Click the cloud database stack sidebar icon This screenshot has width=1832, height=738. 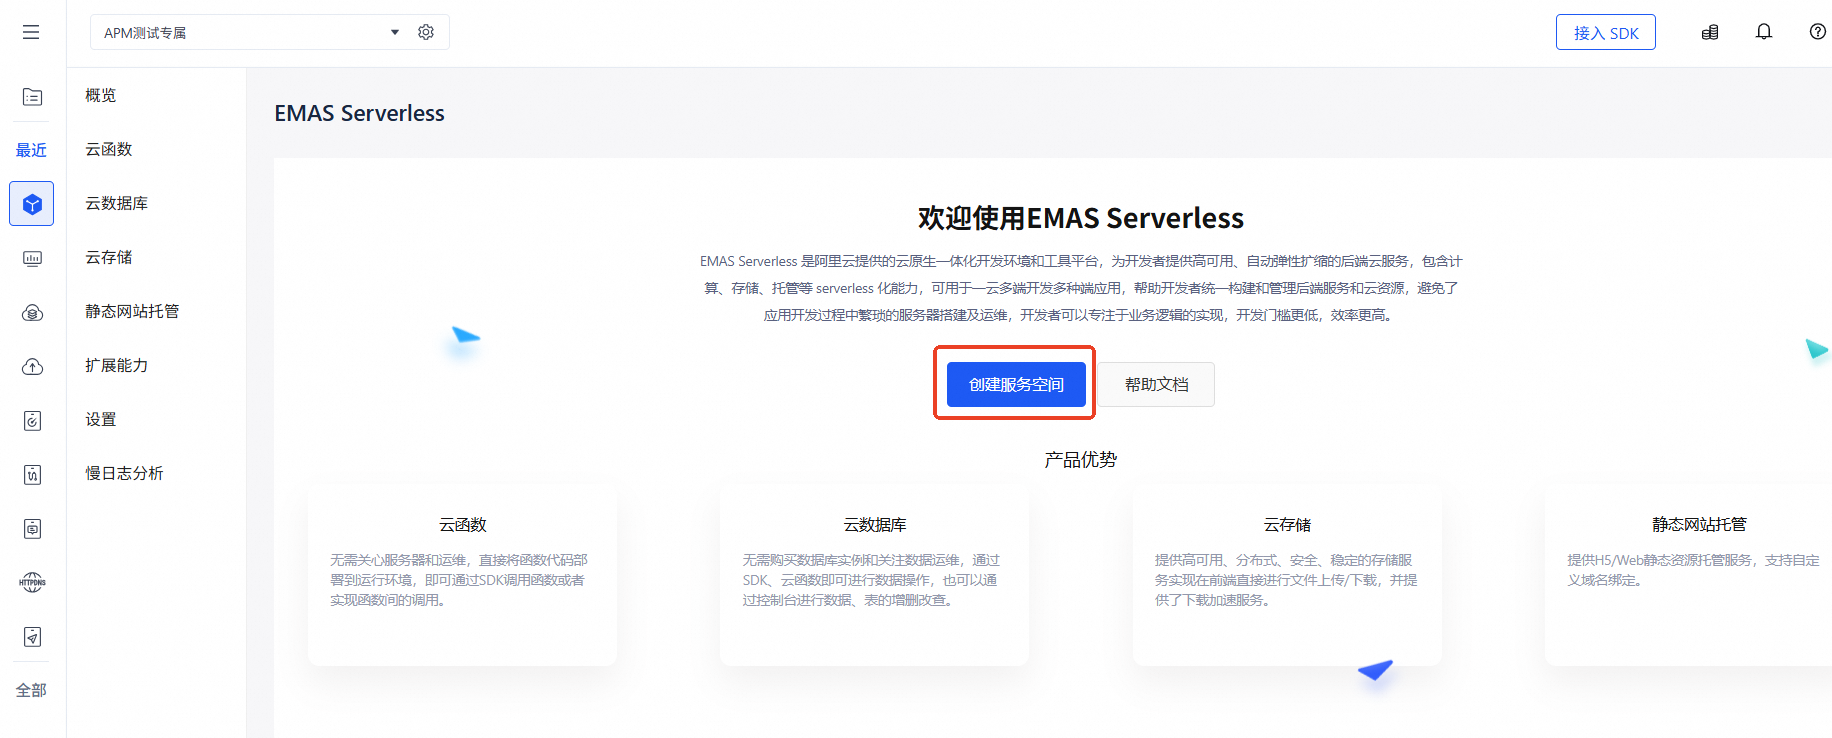(32, 313)
